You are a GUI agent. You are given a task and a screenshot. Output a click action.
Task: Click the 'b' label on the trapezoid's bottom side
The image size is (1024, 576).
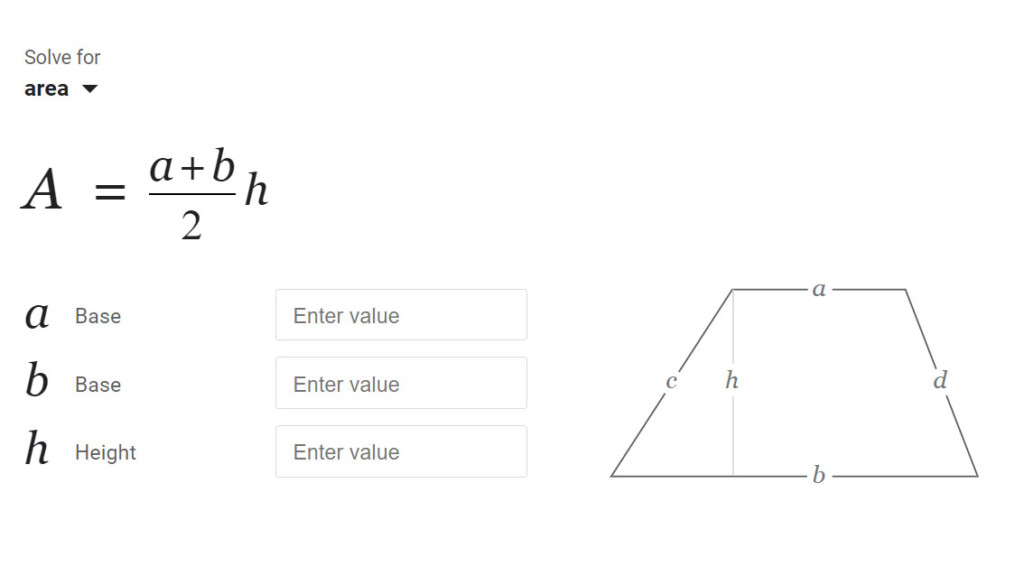click(x=817, y=472)
